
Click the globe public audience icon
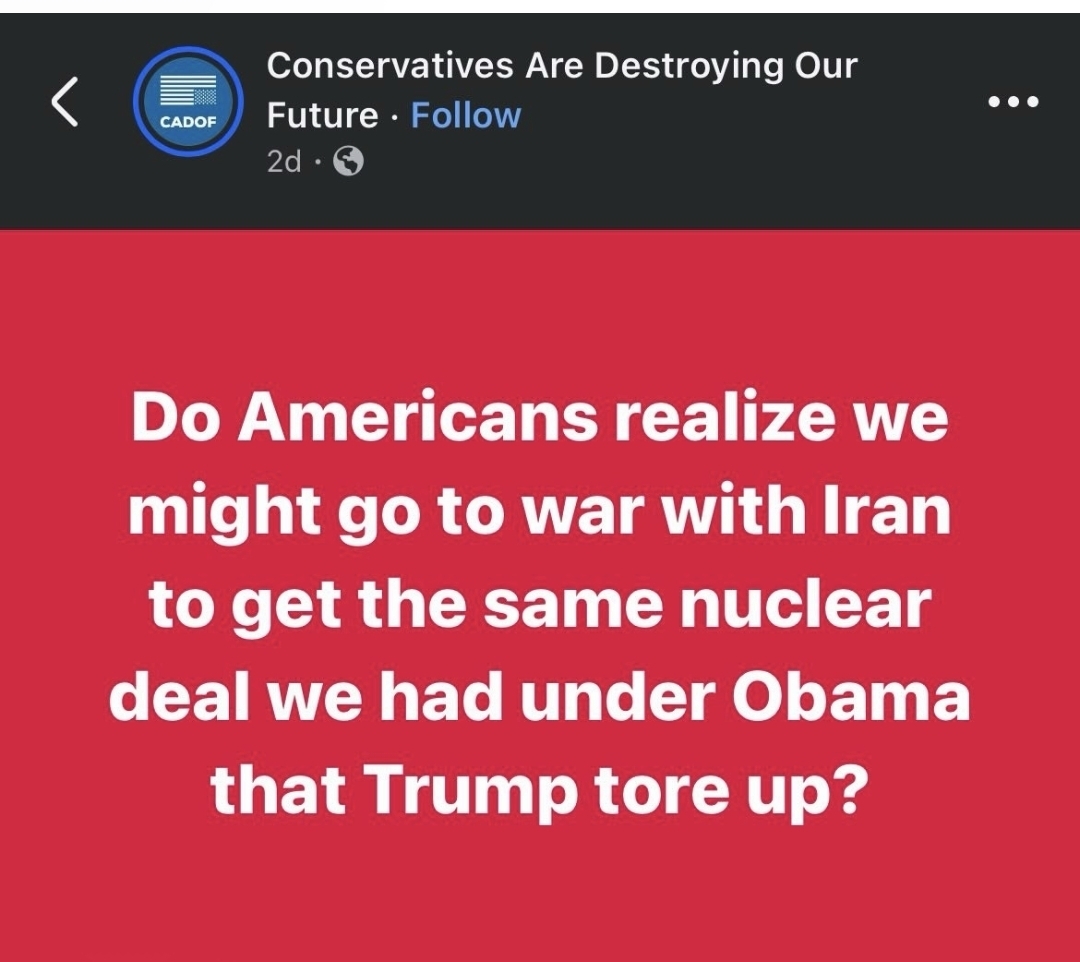click(349, 161)
